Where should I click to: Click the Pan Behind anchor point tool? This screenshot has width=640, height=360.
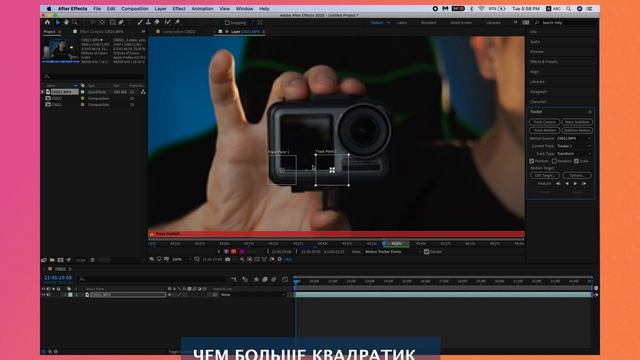point(102,22)
